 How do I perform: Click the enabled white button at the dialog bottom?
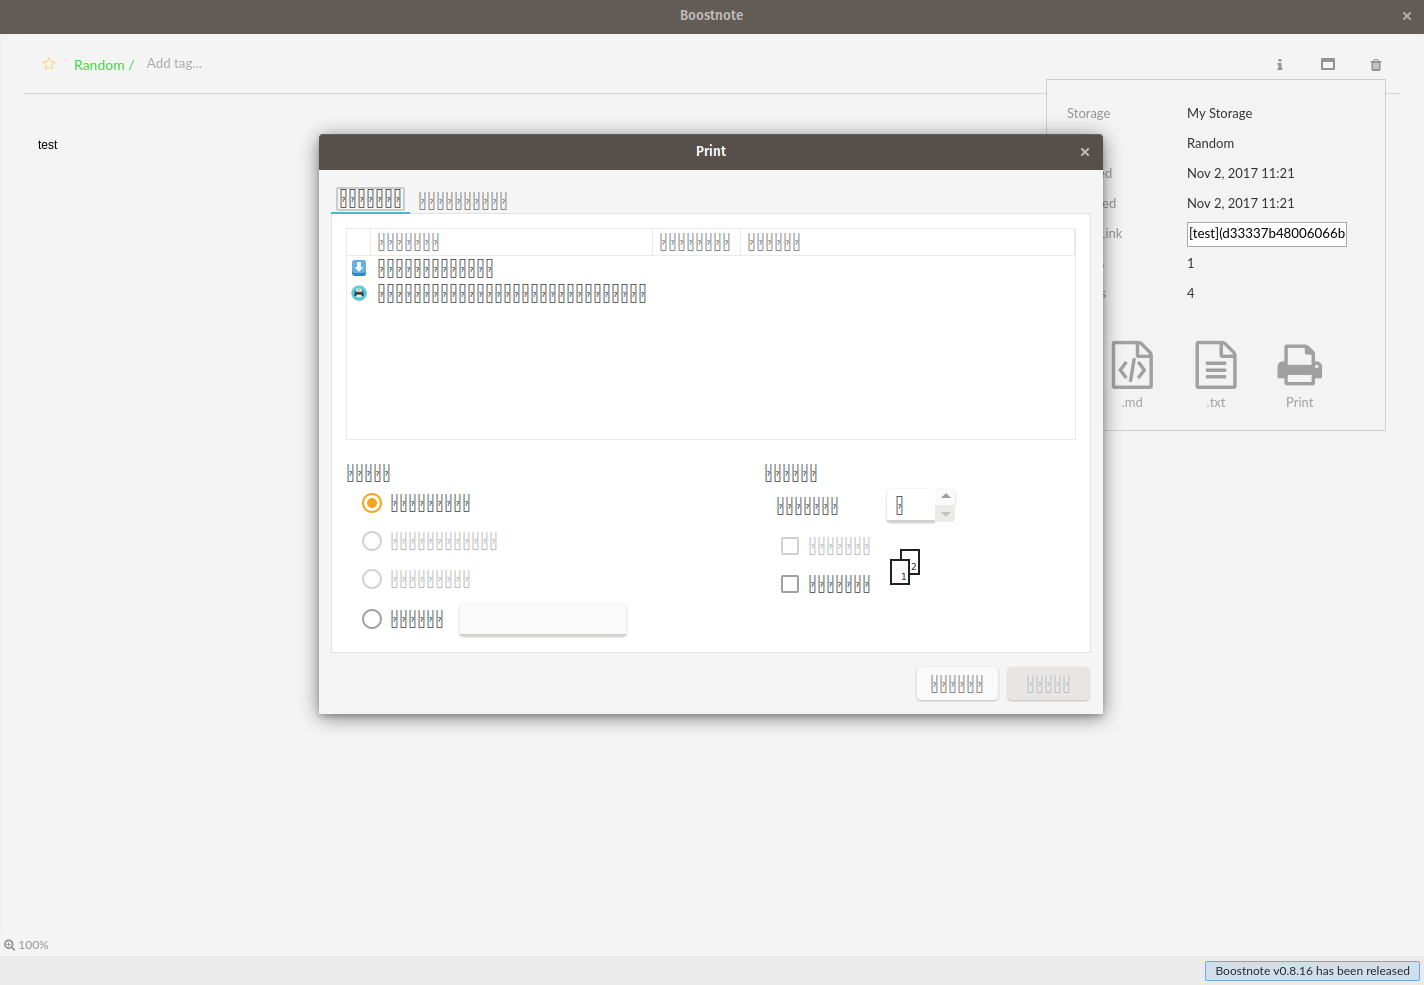click(957, 684)
